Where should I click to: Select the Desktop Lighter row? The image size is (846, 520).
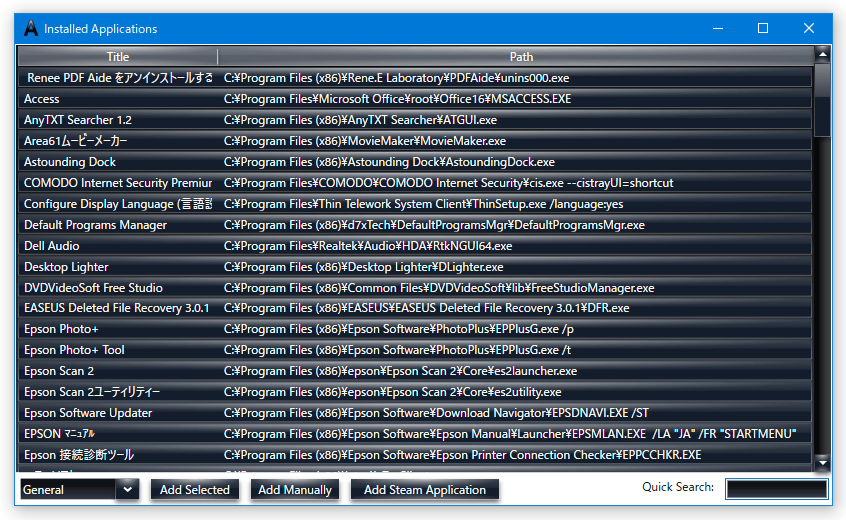coord(415,267)
